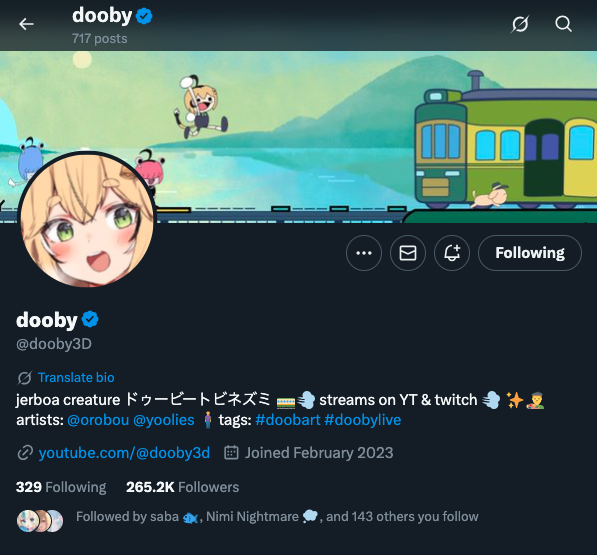
Task: Go back using the left arrow icon
Action: 26,24
